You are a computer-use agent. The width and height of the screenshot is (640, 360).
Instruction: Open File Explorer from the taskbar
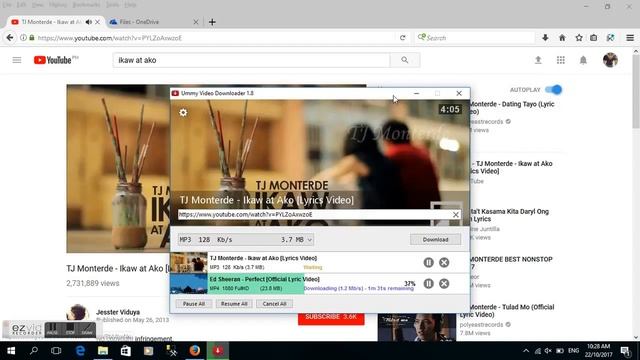tap(103, 351)
